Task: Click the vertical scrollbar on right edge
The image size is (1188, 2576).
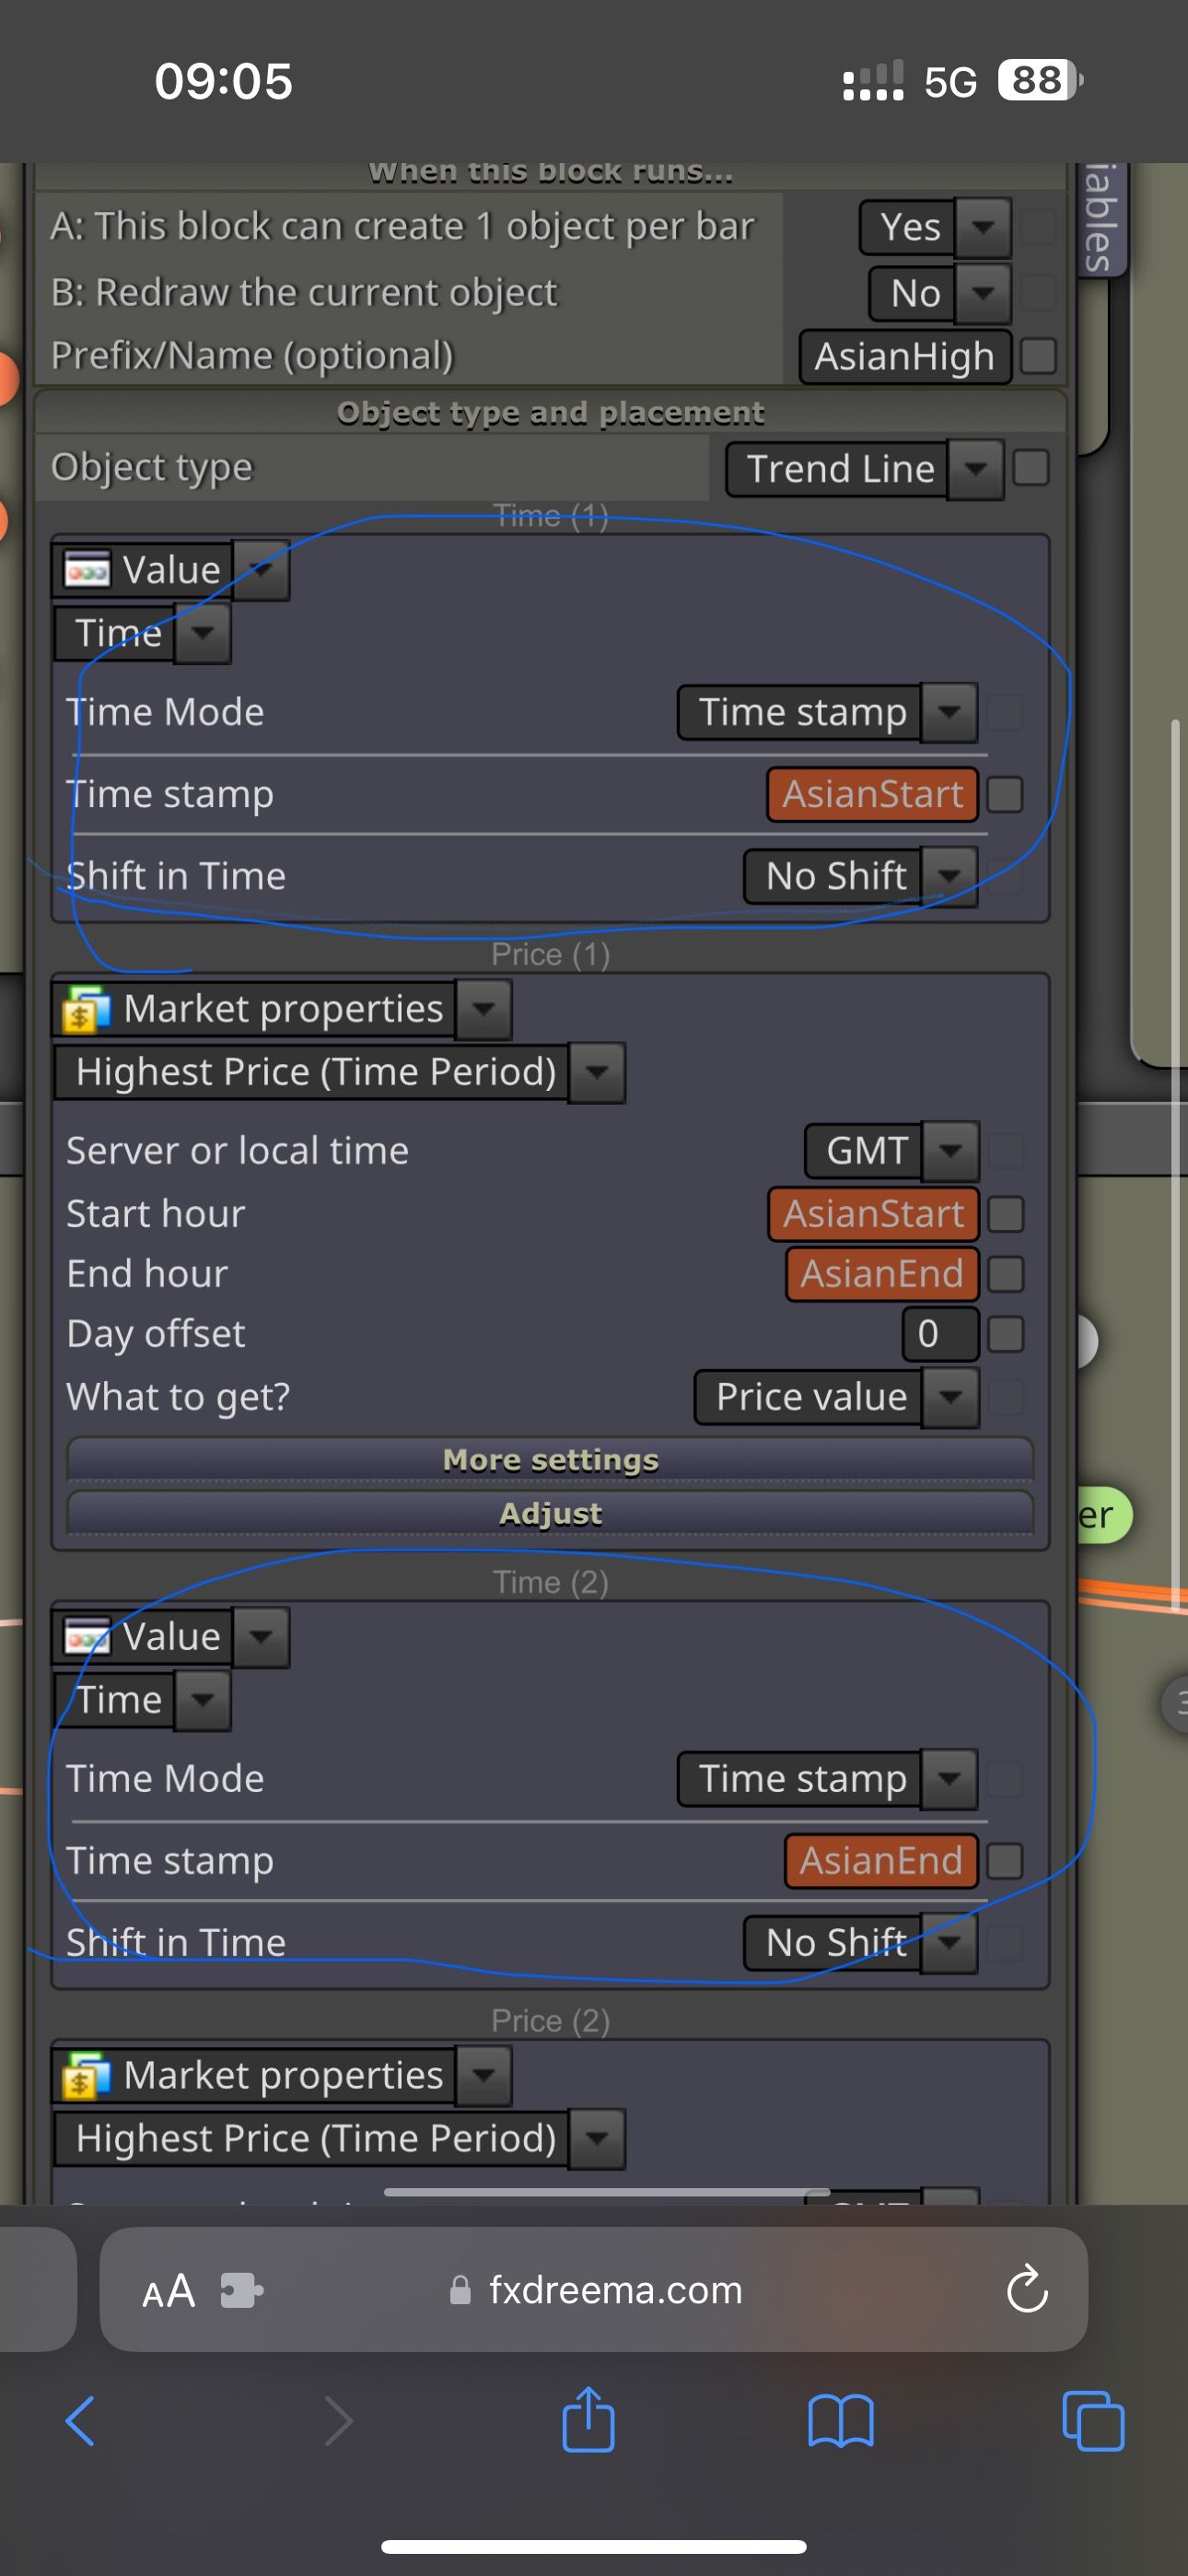Action: coord(1175,1165)
